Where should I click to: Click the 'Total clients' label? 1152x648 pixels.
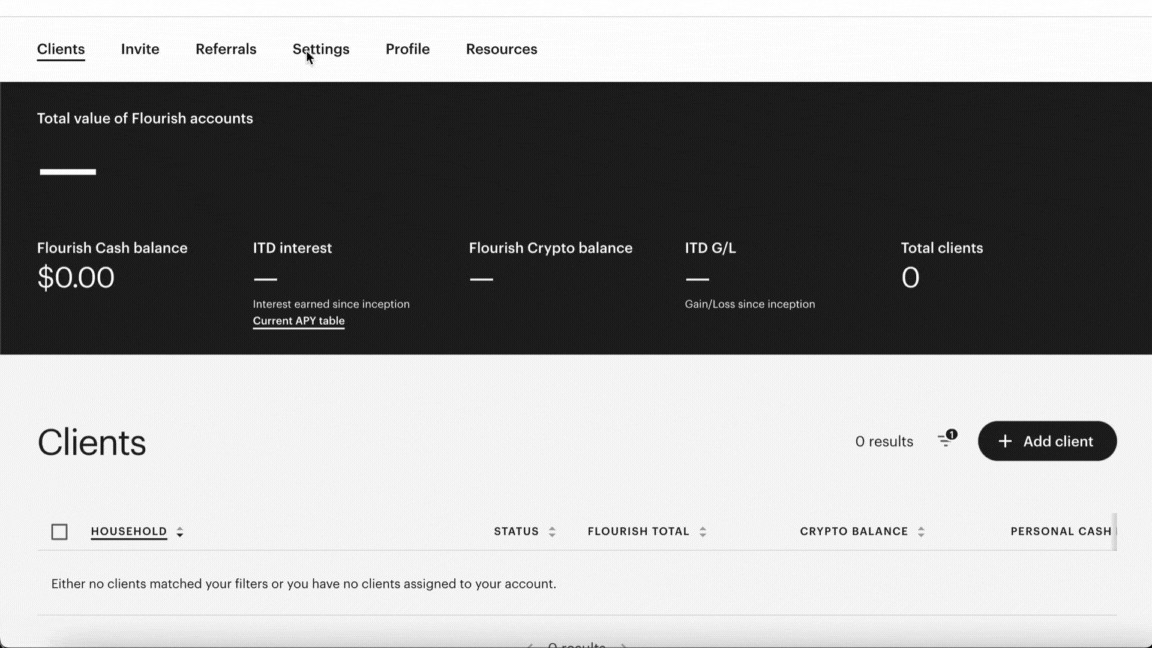click(942, 248)
